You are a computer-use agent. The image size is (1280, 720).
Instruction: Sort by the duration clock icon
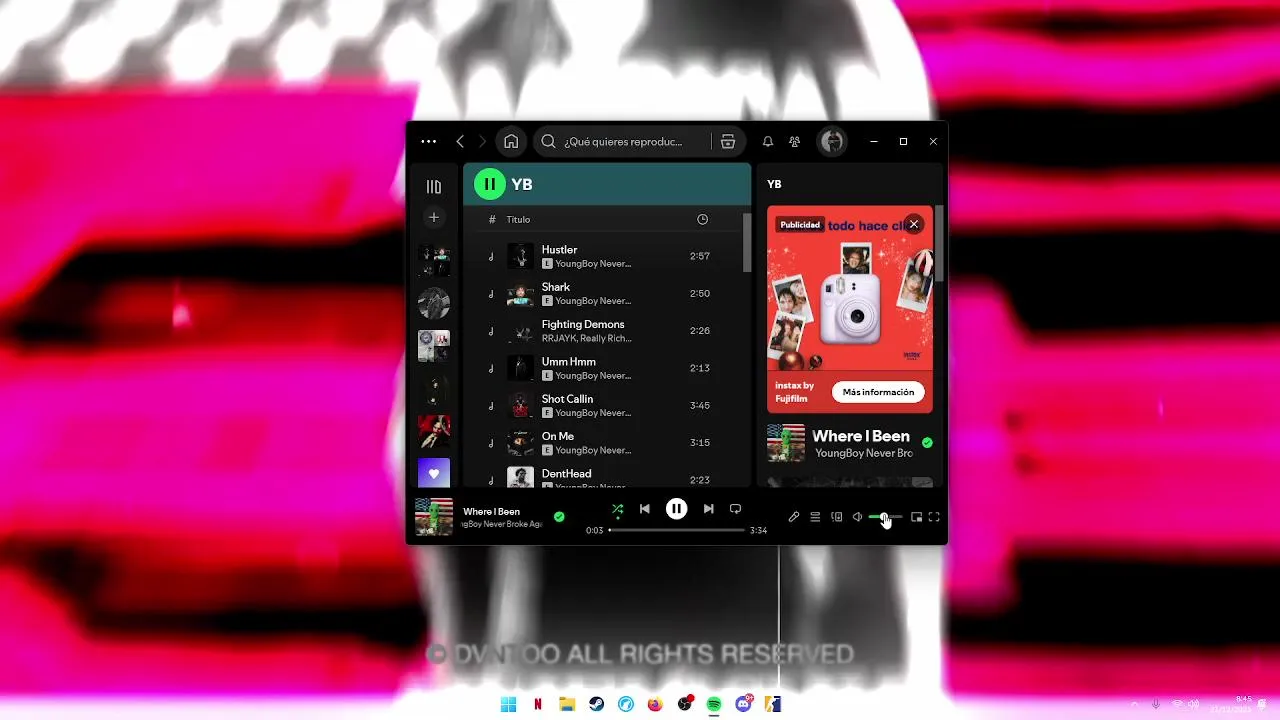tap(702, 219)
